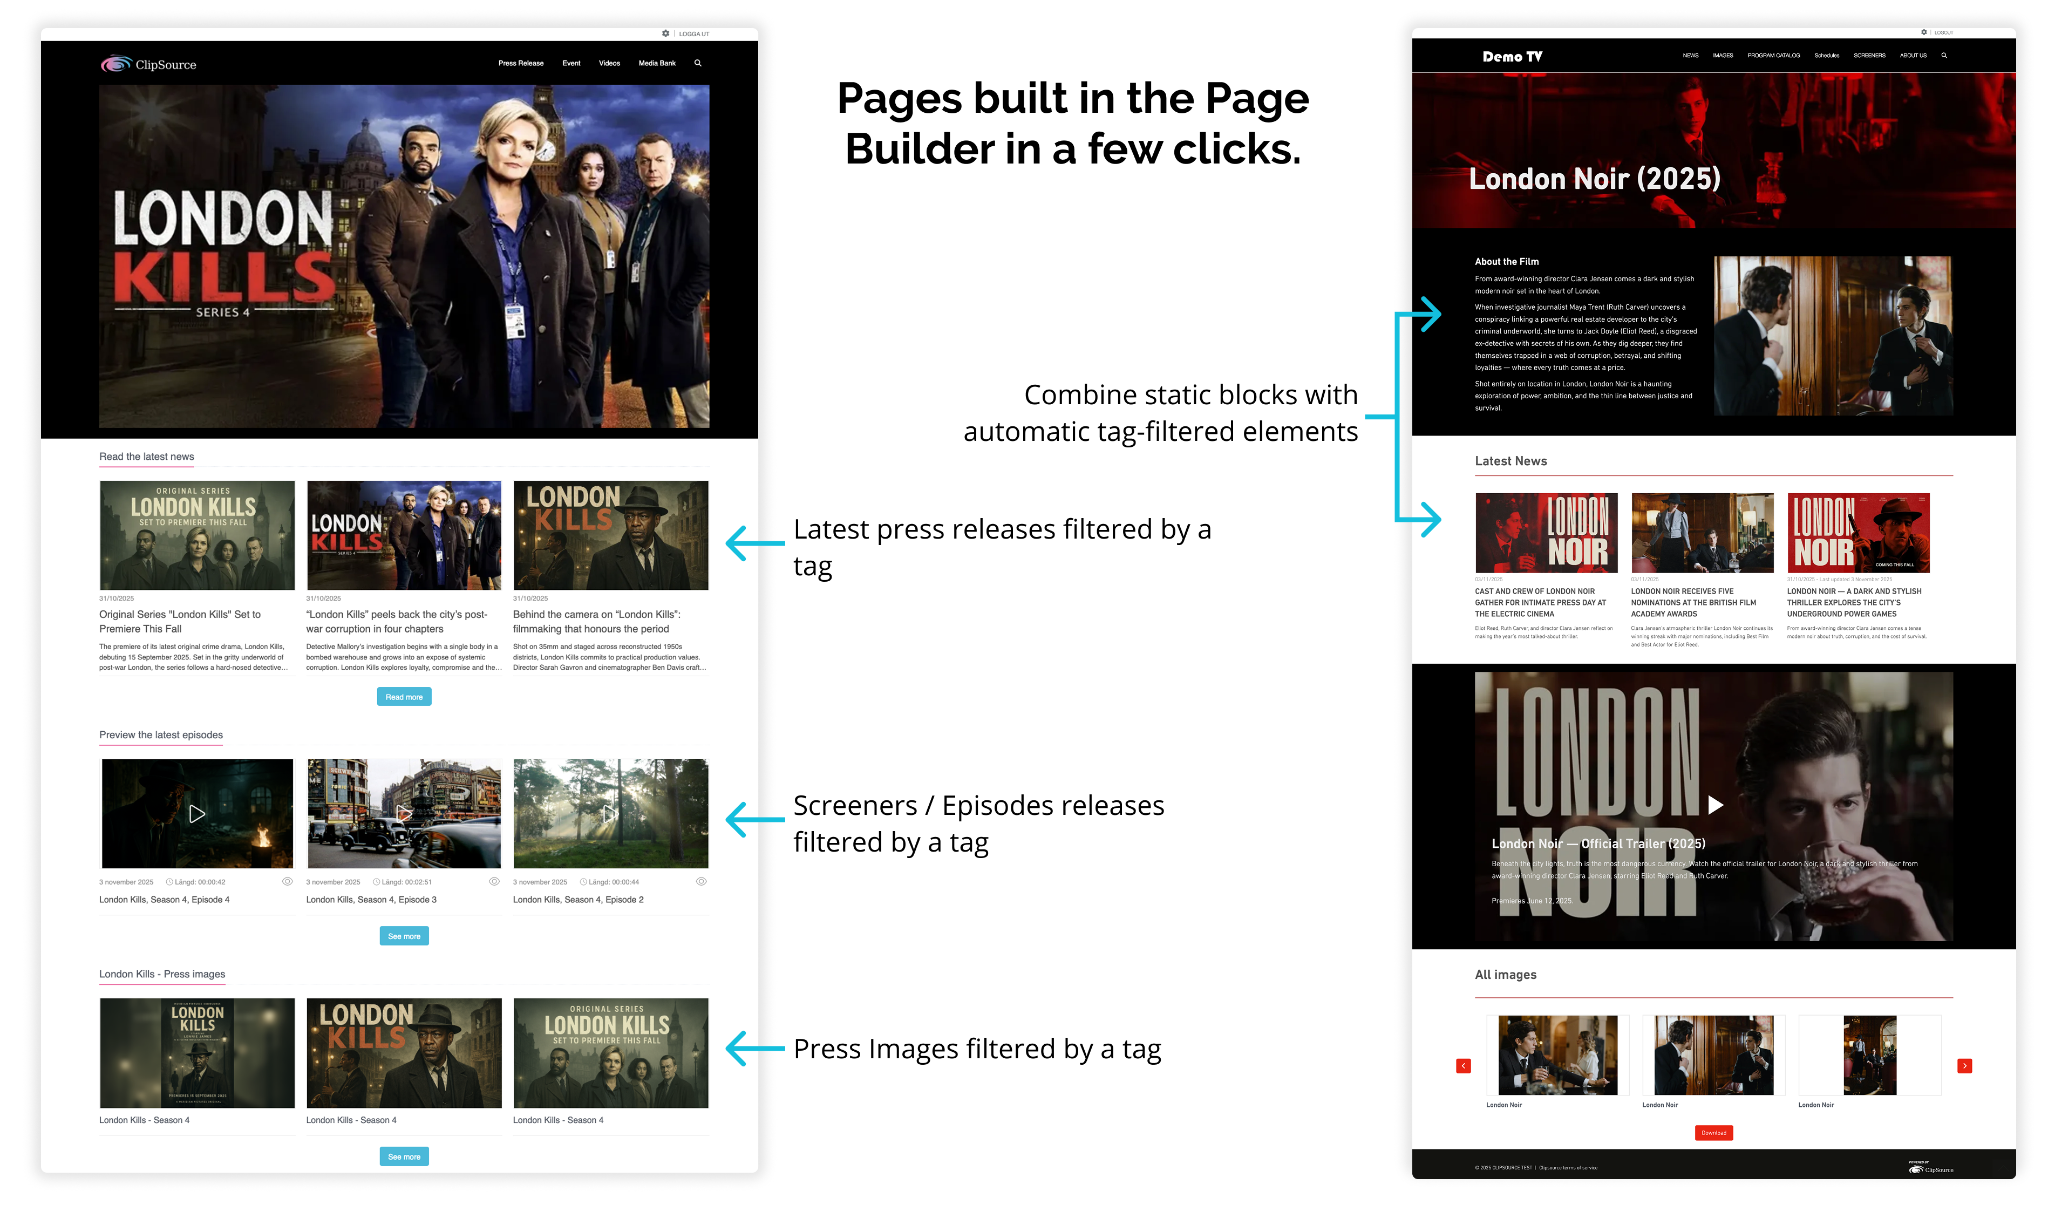This screenshot has height=1206, width=2048.
Task: Click the LOGGA UT logout link
Action: [x=694, y=34]
